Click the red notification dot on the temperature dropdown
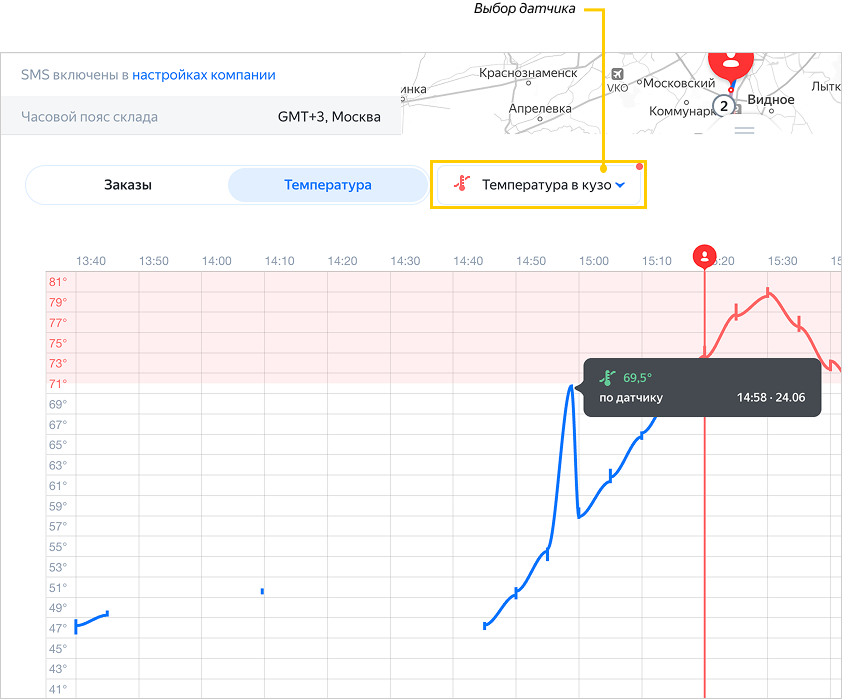Viewport: 842px width, 699px height. 639,166
